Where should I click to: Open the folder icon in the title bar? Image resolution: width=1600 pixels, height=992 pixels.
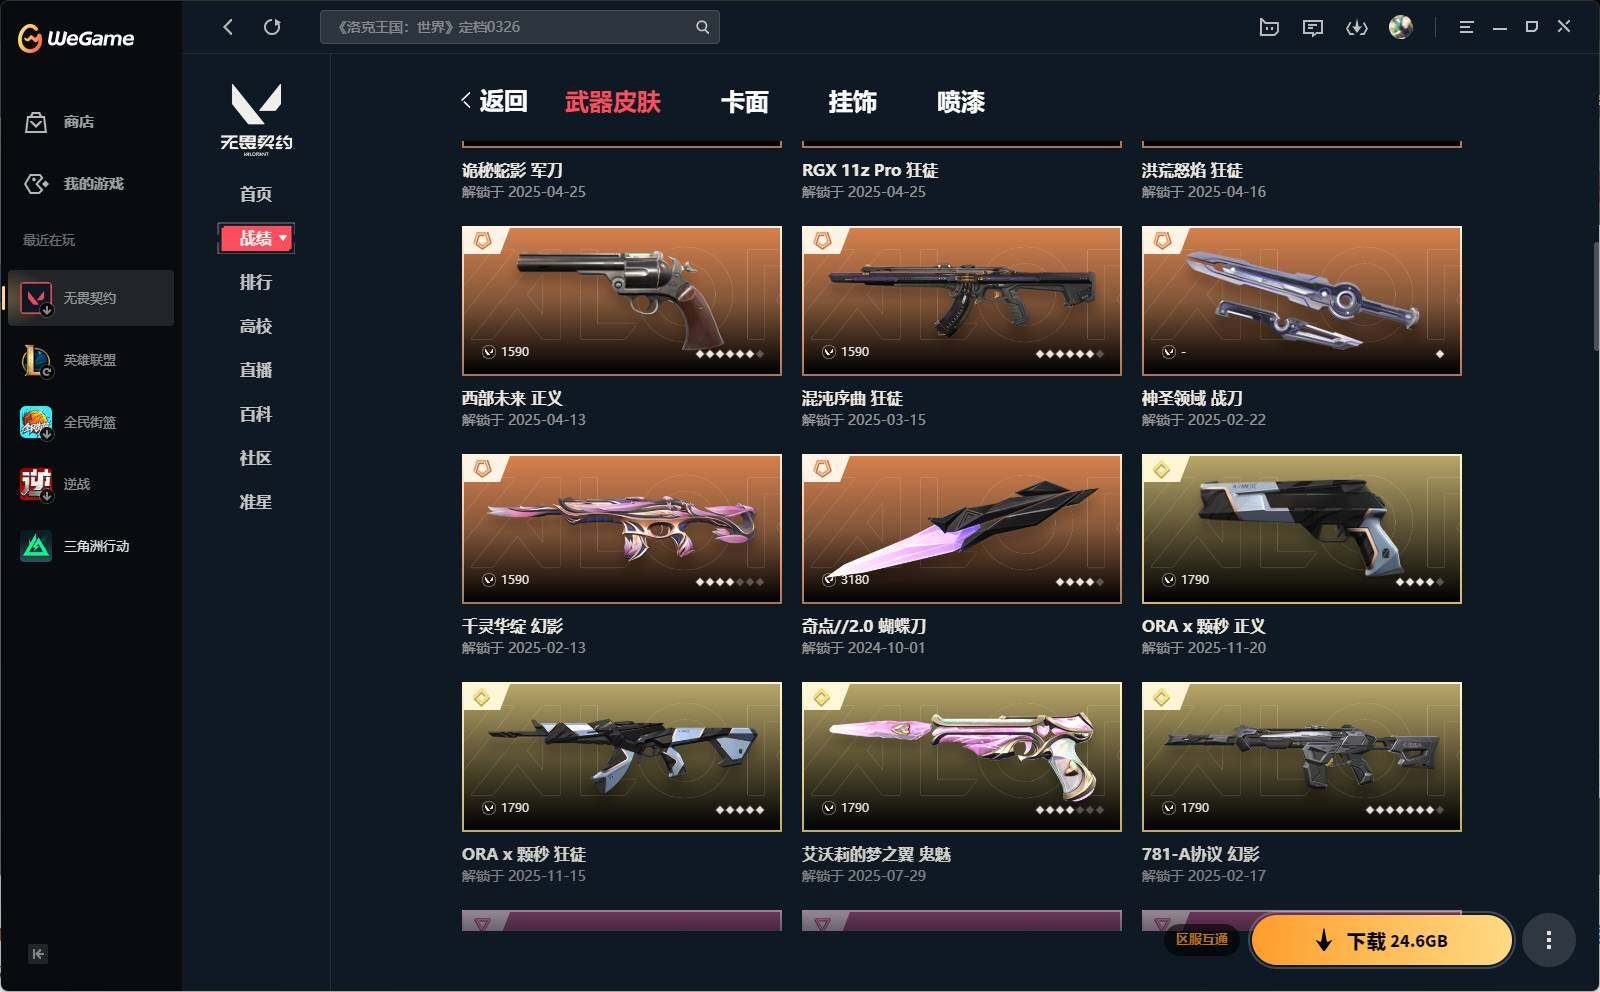(x=1269, y=27)
